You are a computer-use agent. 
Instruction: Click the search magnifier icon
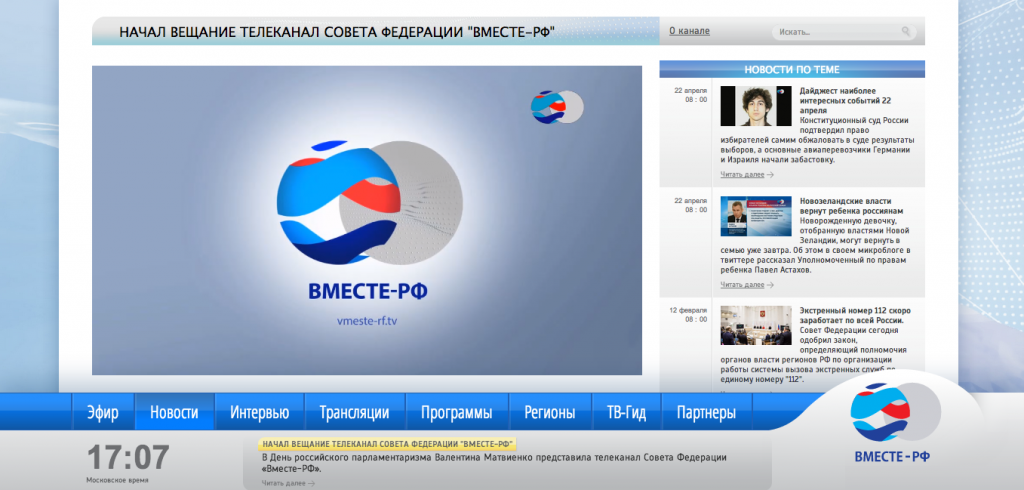(x=906, y=31)
